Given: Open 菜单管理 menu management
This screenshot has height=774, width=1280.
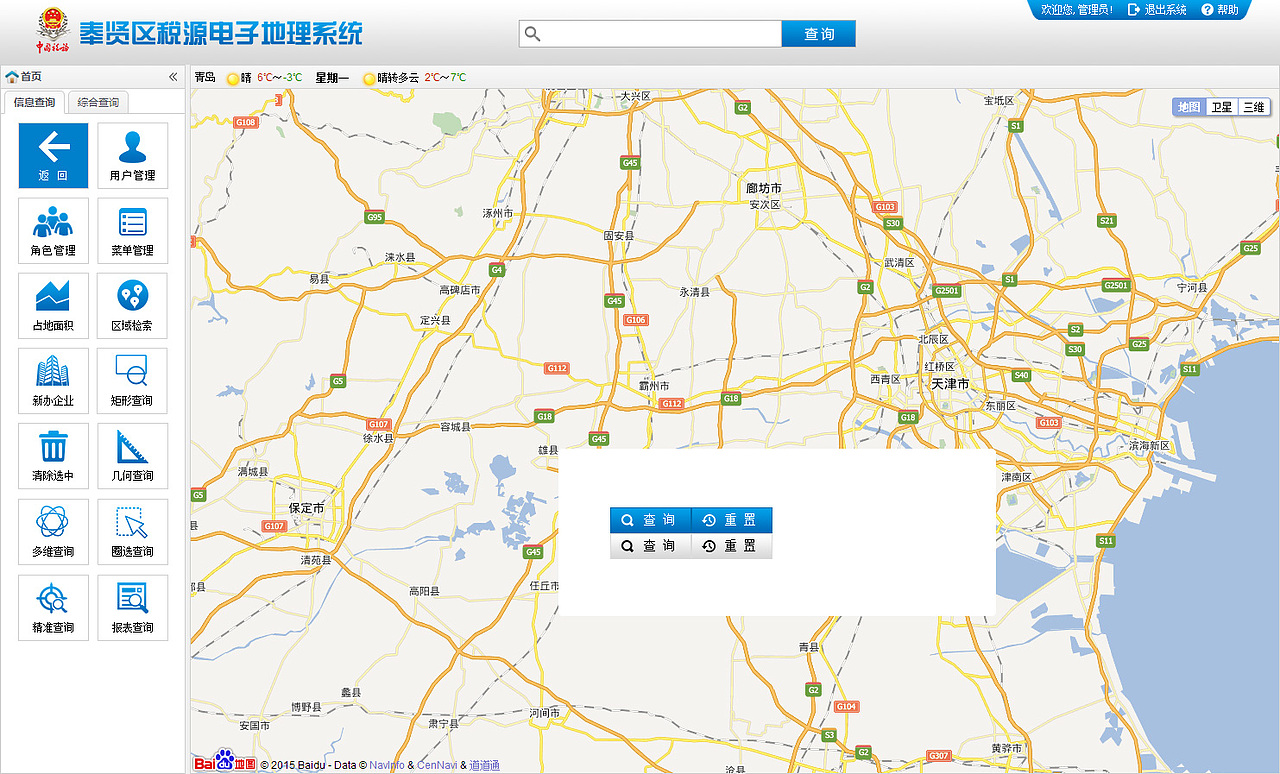Looking at the screenshot, I should click(x=132, y=231).
